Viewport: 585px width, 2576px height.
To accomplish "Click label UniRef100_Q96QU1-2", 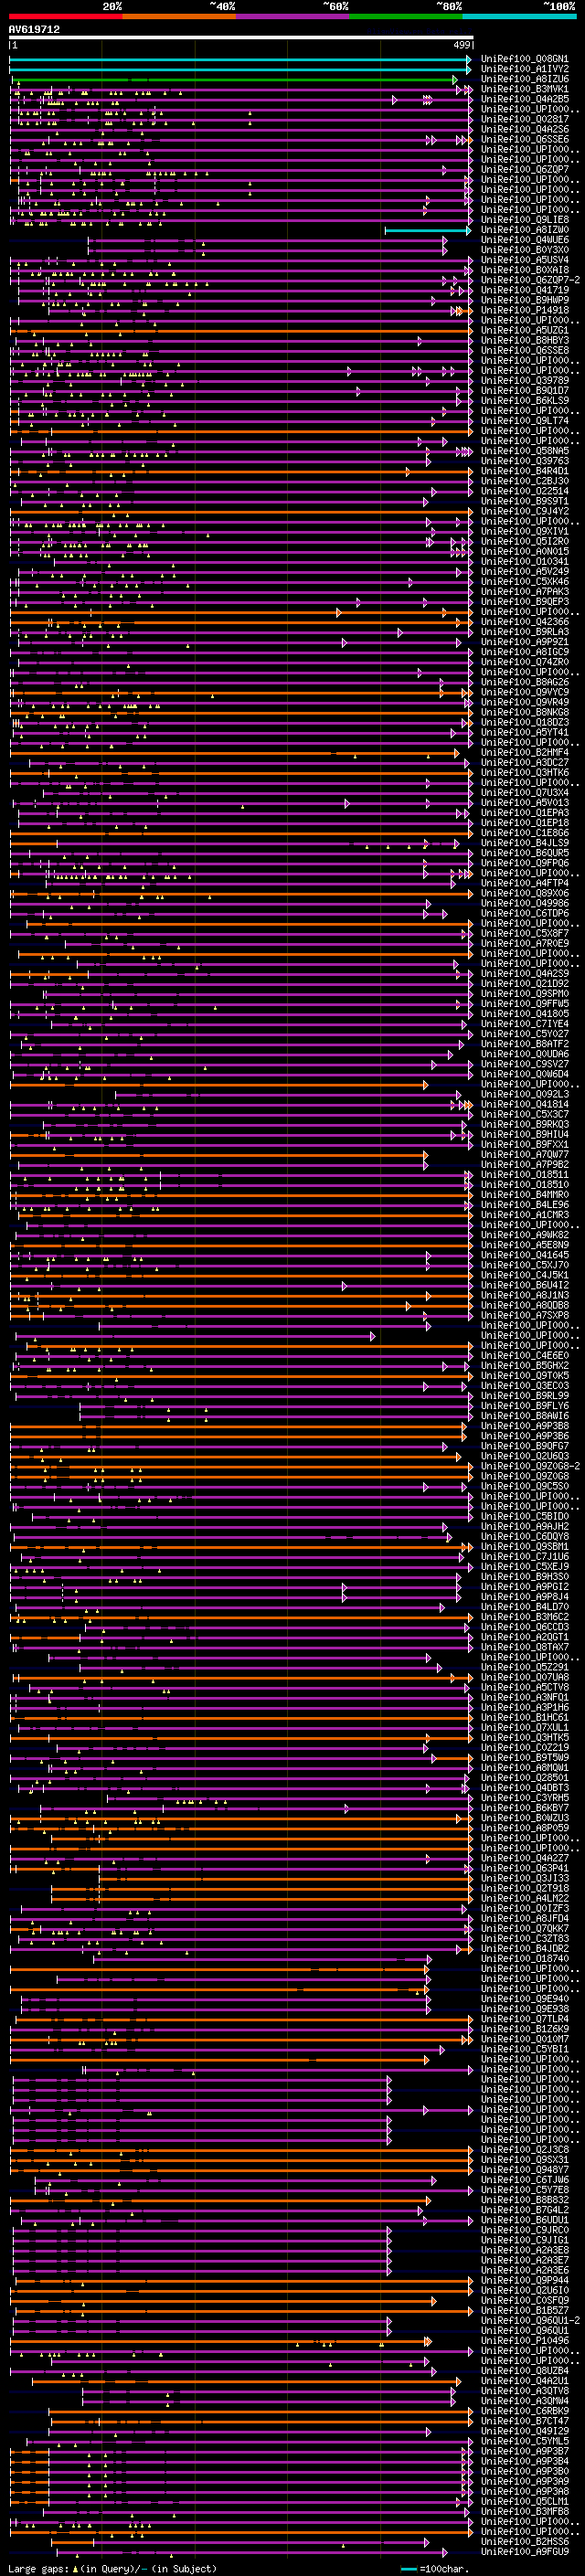I will click(530, 2319).
